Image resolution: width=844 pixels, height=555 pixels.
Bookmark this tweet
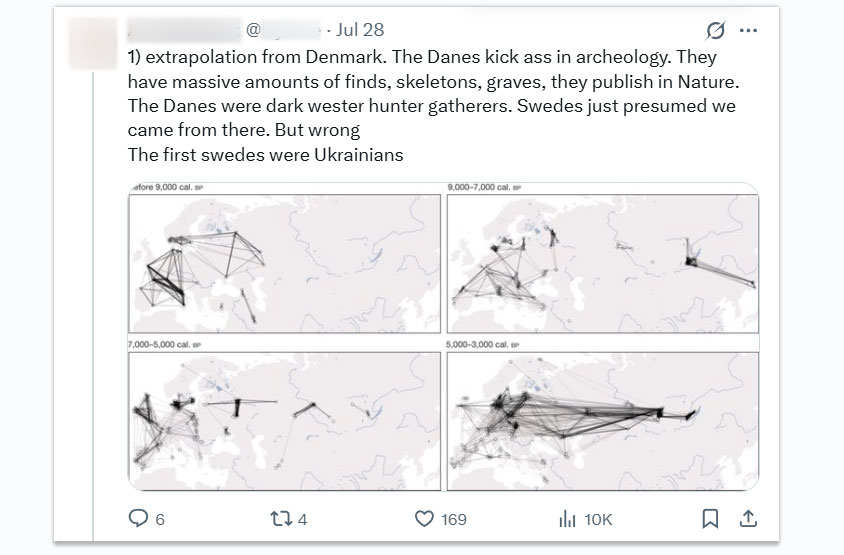[710, 519]
